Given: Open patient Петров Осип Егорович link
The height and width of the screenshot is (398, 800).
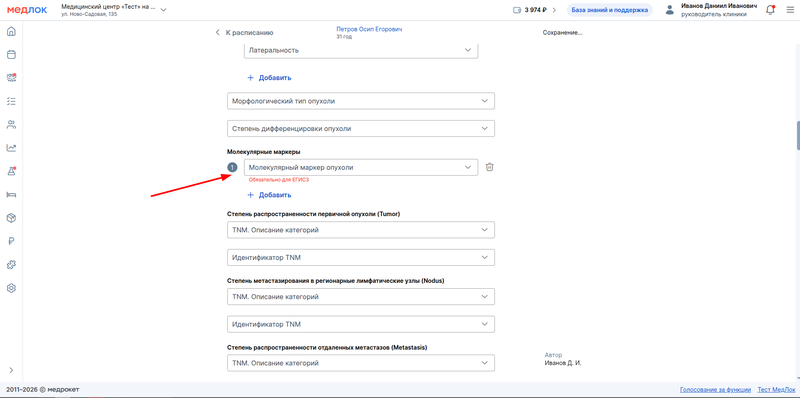Looking at the screenshot, I should (369, 30).
